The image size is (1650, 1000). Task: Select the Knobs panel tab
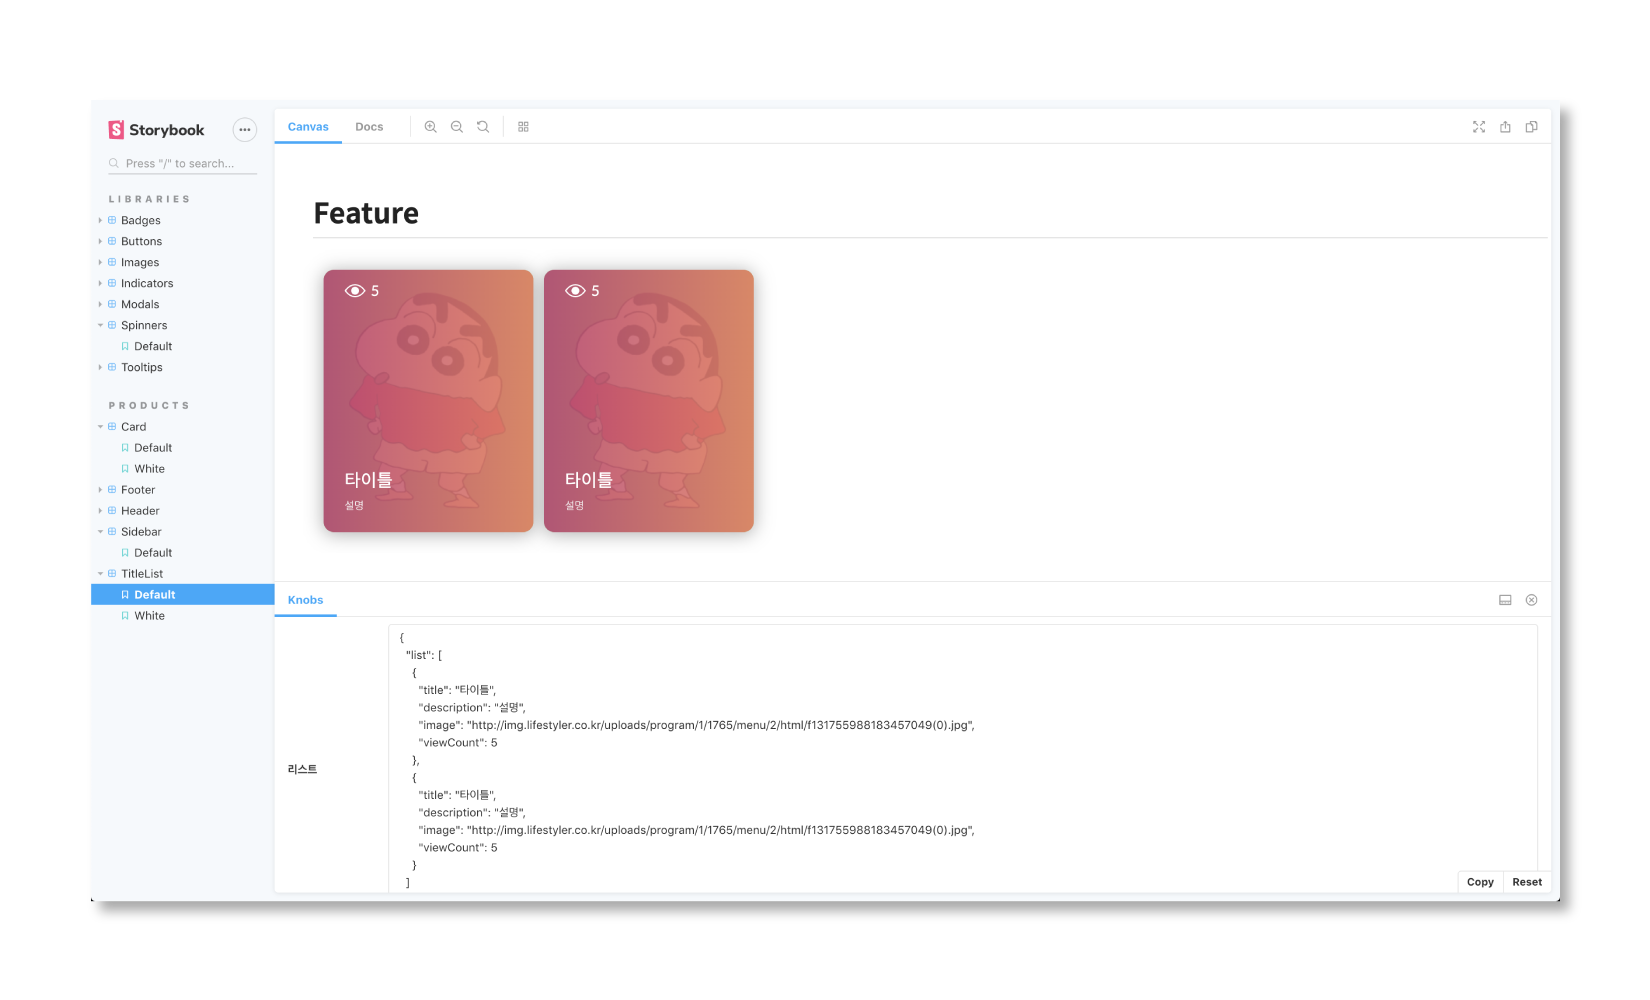click(305, 600)
